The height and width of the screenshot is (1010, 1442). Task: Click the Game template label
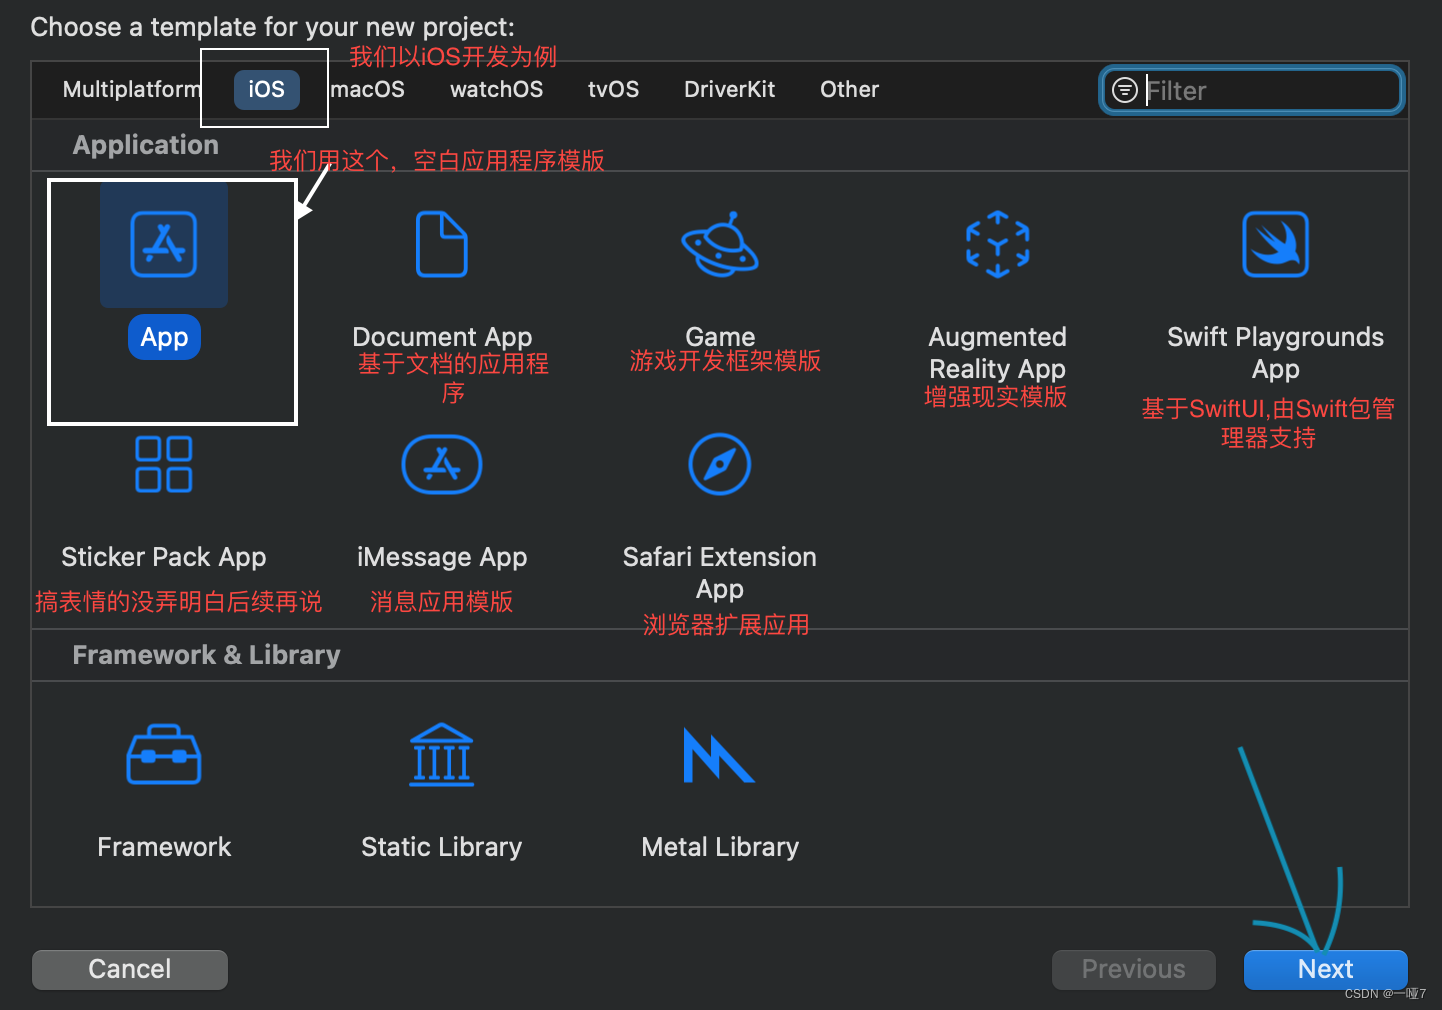click(x=720, y=337)
